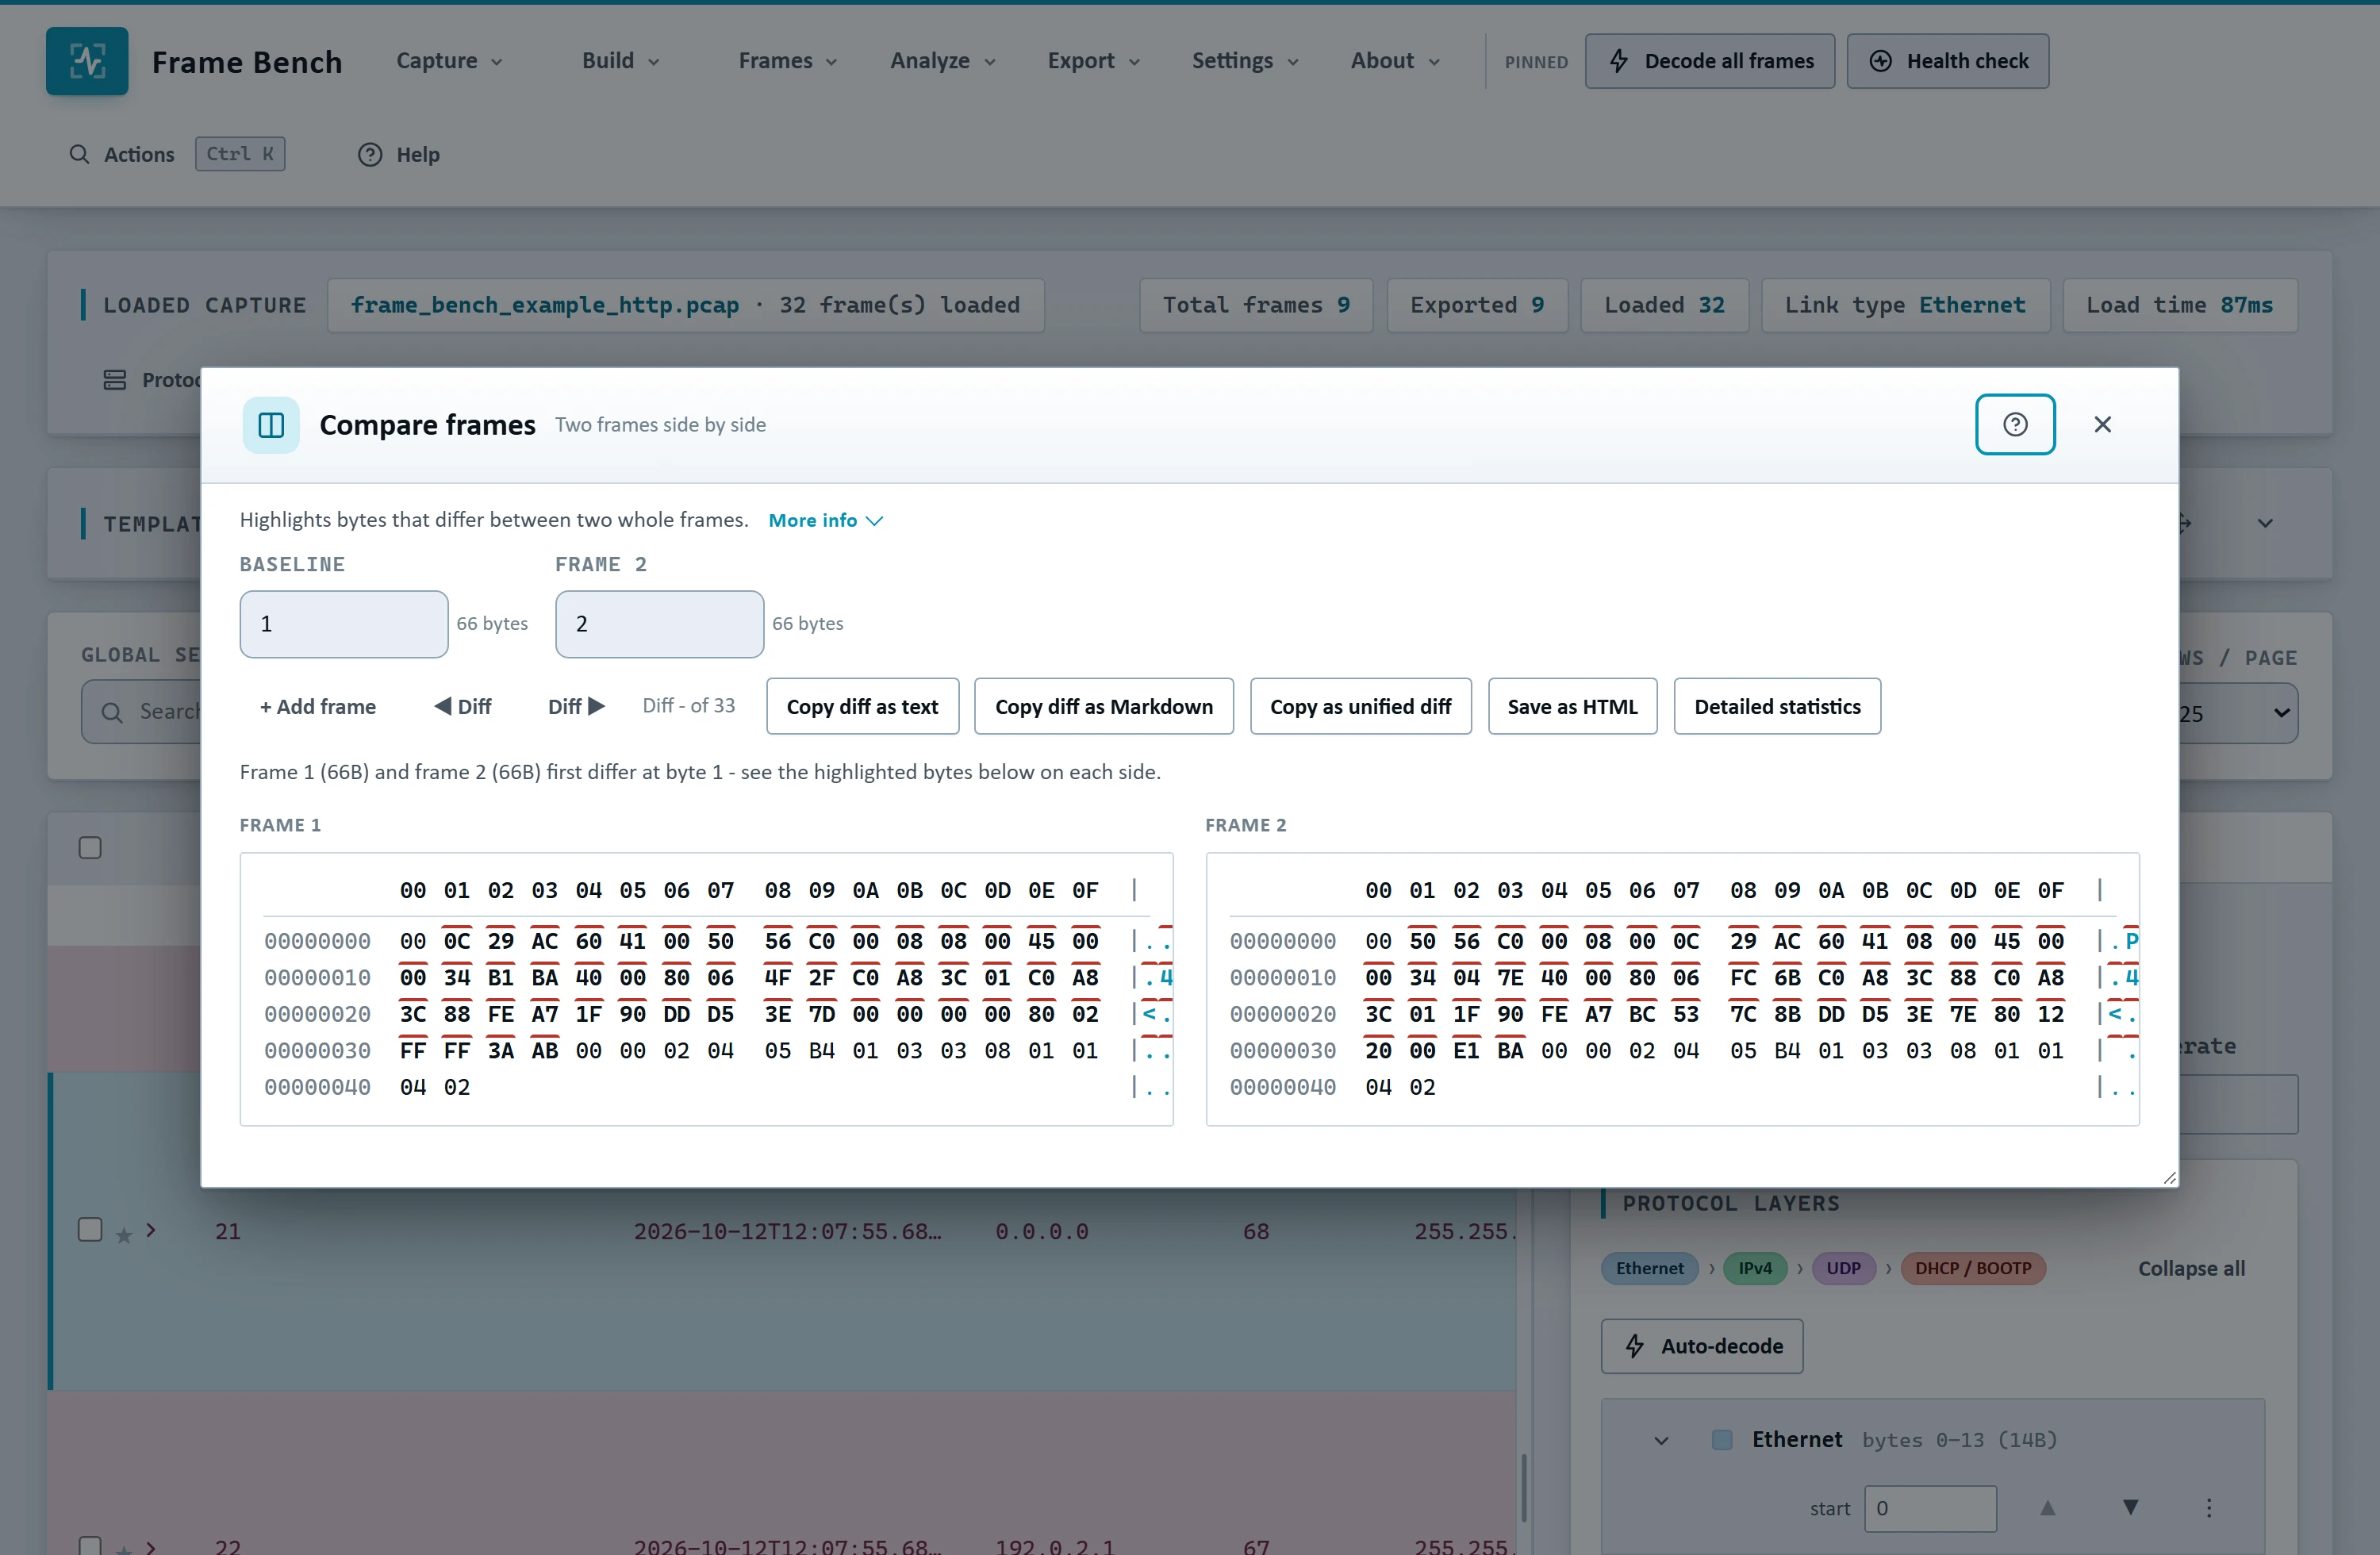Click the Protocol list icon
The height and width of the screenshot is (1555, 2380).
[115, 380]
